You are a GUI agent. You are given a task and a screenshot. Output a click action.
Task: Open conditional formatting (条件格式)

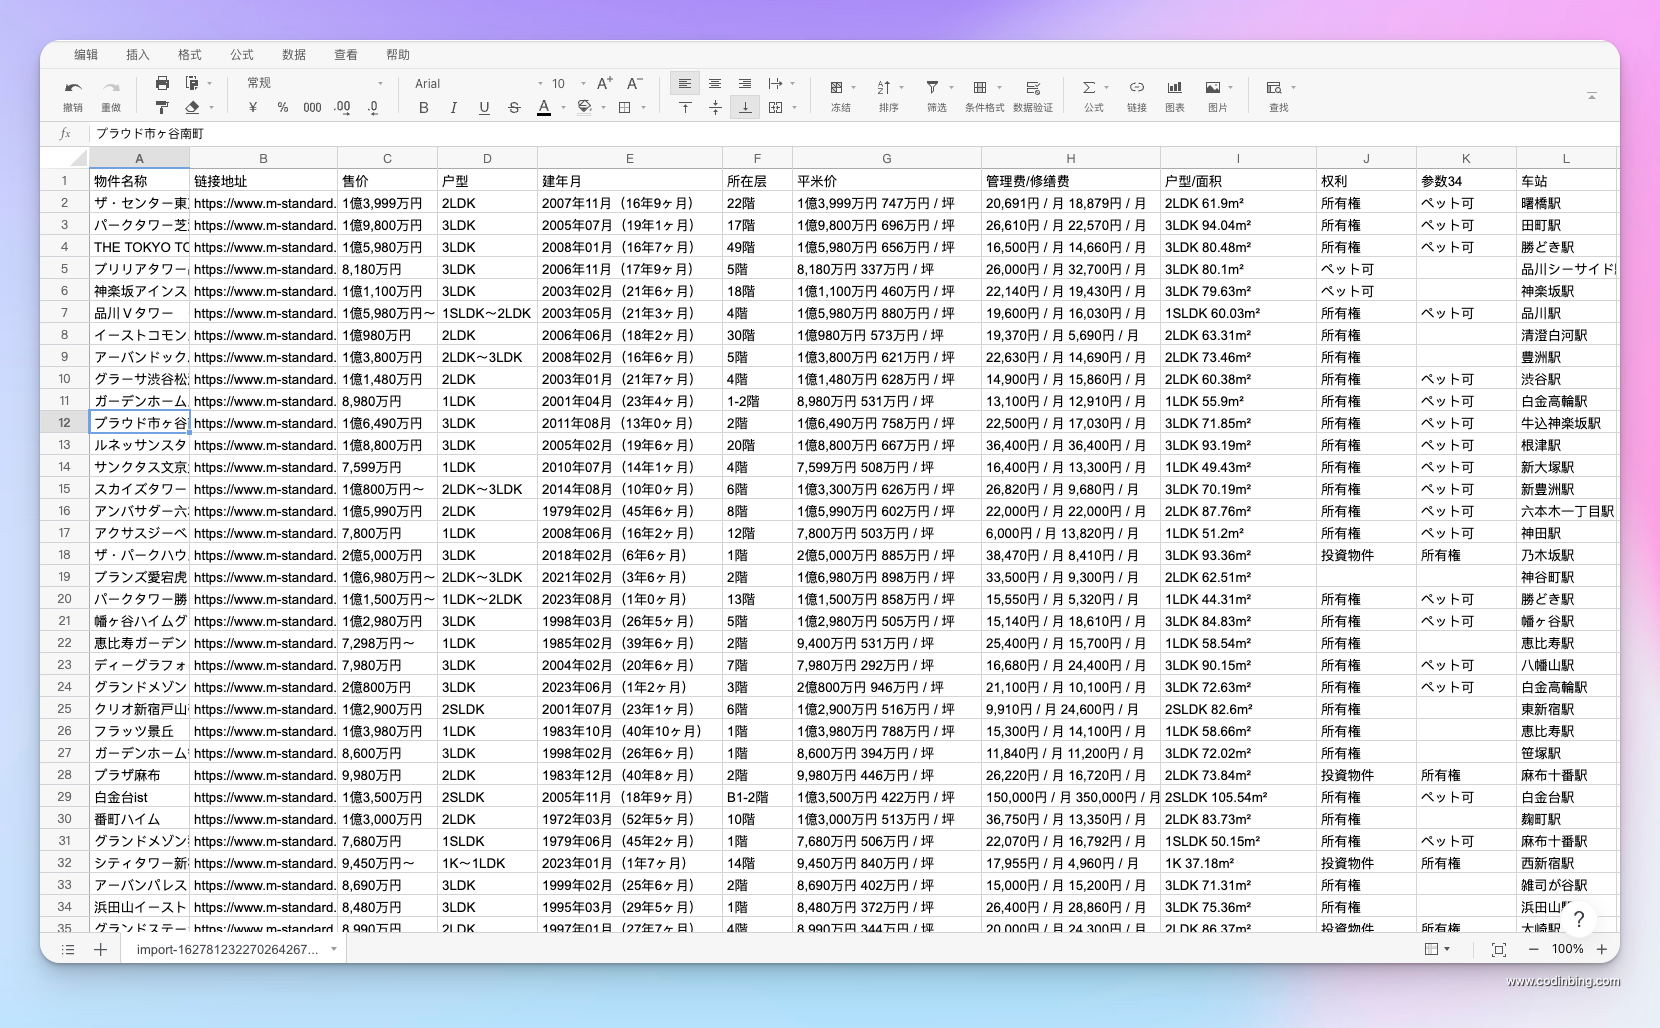[x=984, y=95]
